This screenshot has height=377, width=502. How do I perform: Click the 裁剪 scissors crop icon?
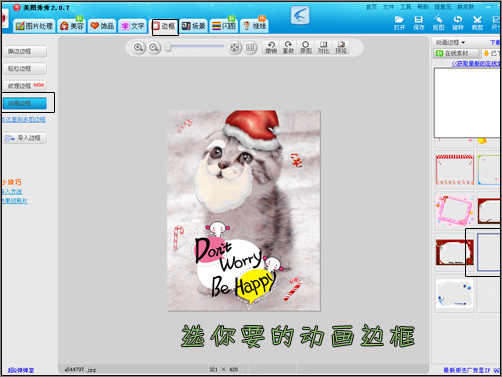click(477, 23)
